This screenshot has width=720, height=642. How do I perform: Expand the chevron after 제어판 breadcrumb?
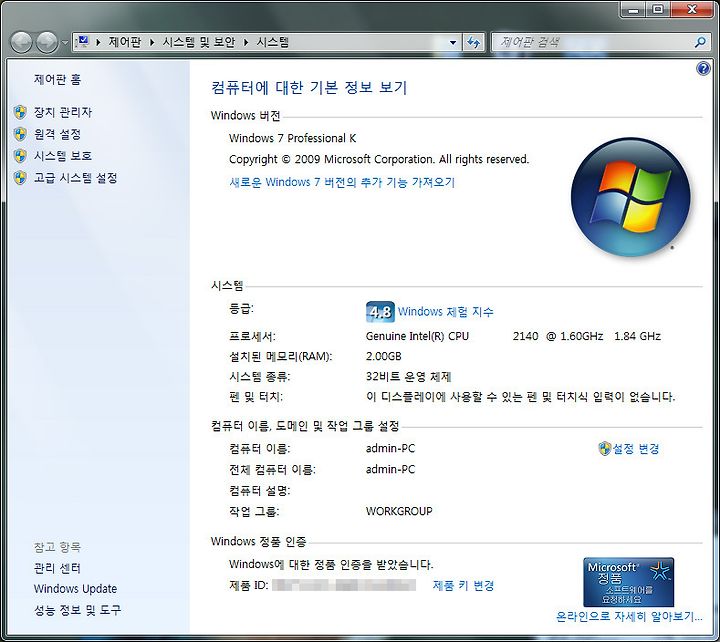coord(152,42)
